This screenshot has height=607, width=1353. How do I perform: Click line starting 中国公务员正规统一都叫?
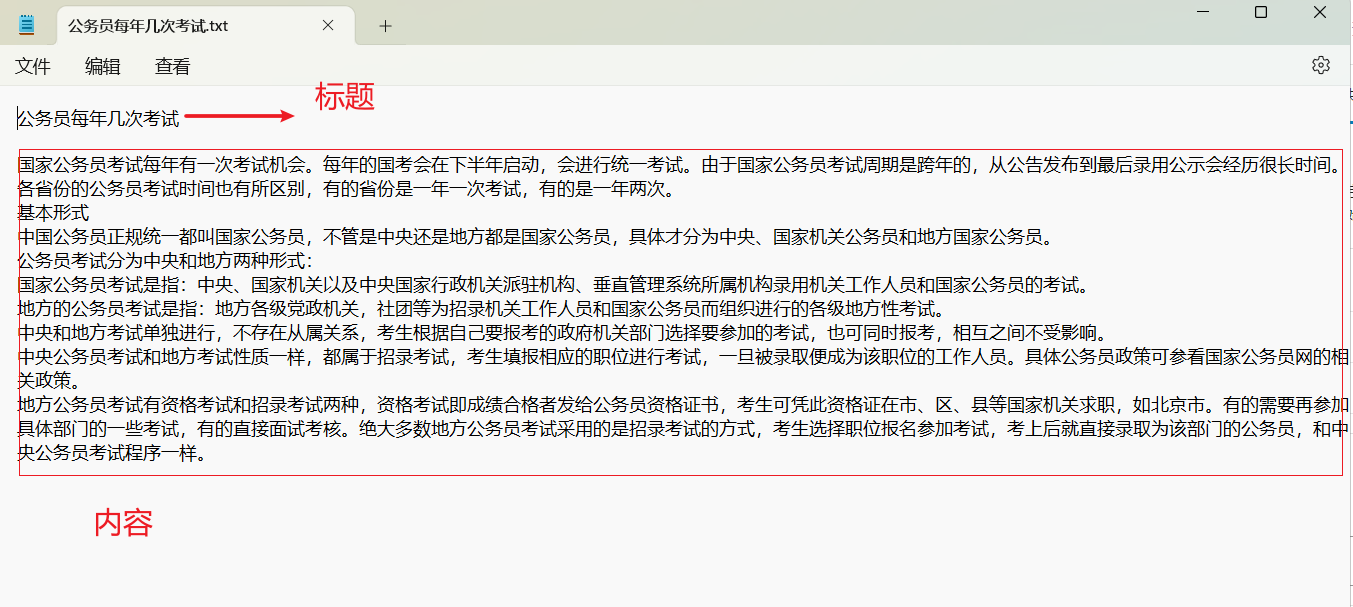tap(535, 237)
